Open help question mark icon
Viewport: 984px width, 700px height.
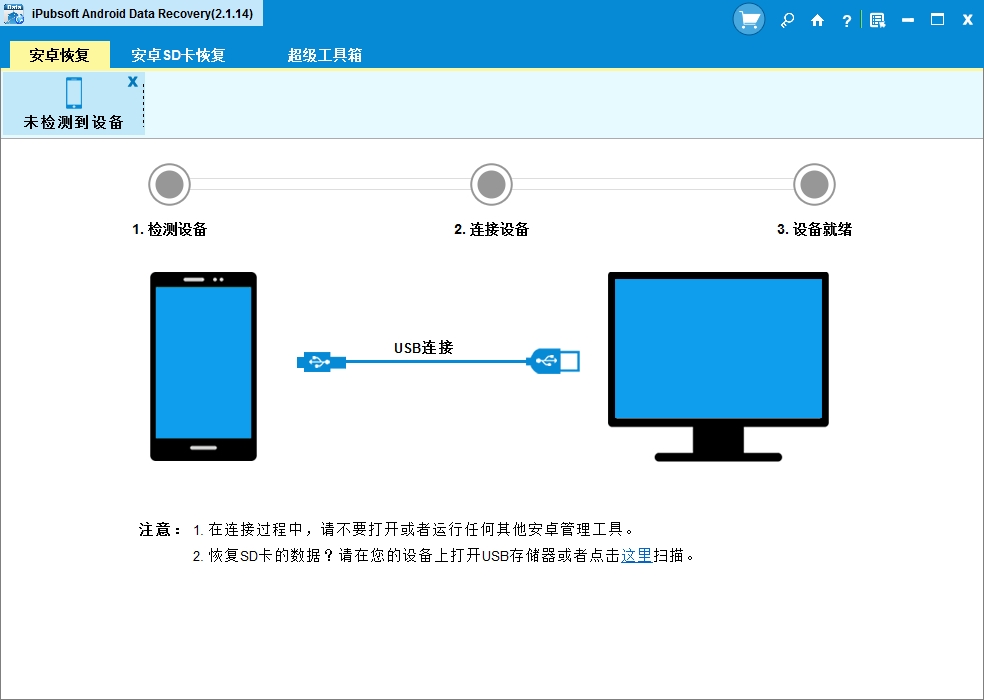pos(847,21)
